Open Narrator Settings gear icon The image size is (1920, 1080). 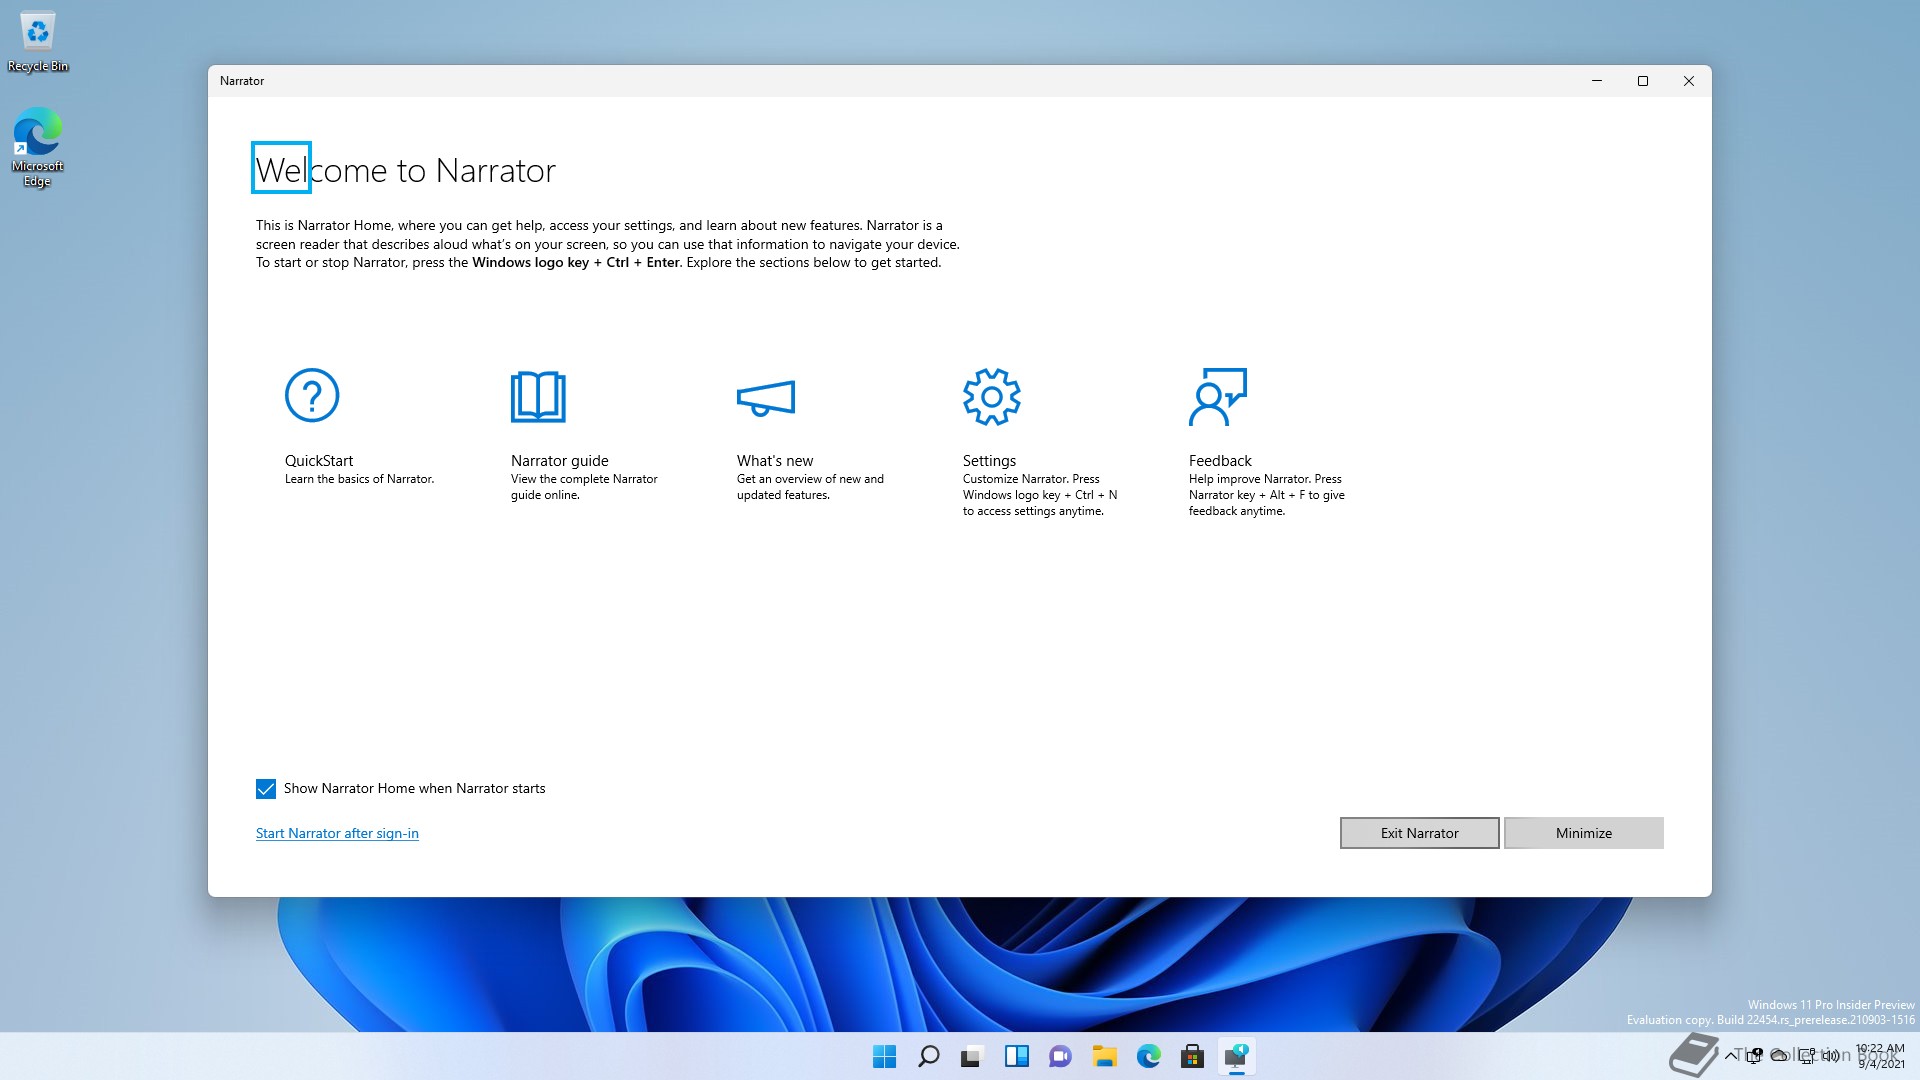click(991, 396)
